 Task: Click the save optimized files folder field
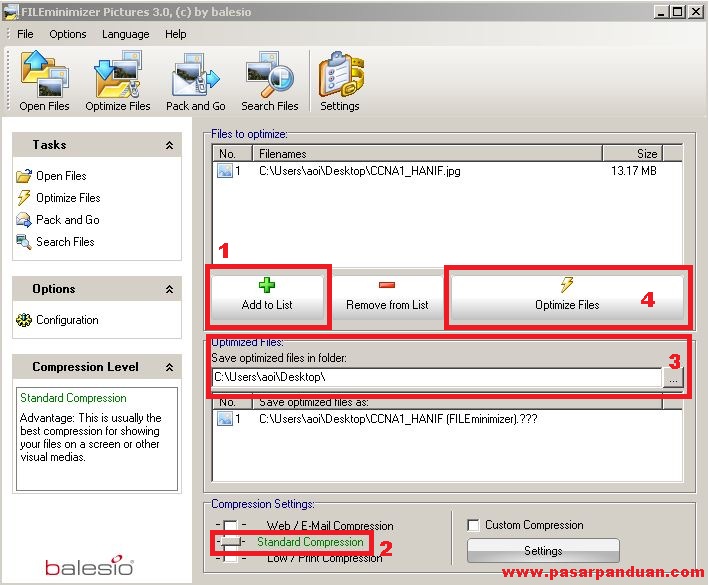[x=437, y=377]
